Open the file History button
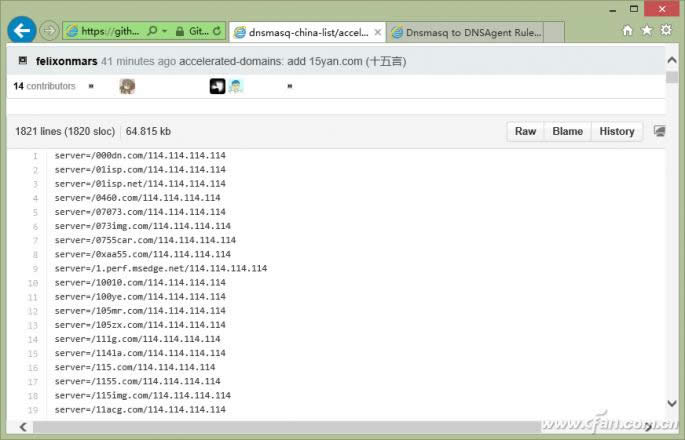 pos(616,131)
